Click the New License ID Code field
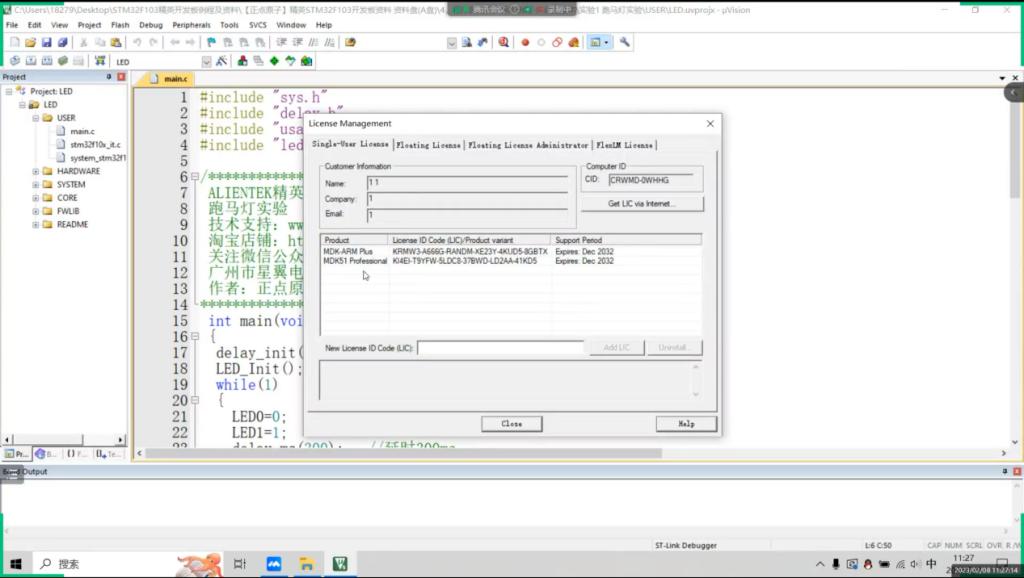The width and height of the screenshot is (1024, 578). [500, 348]
